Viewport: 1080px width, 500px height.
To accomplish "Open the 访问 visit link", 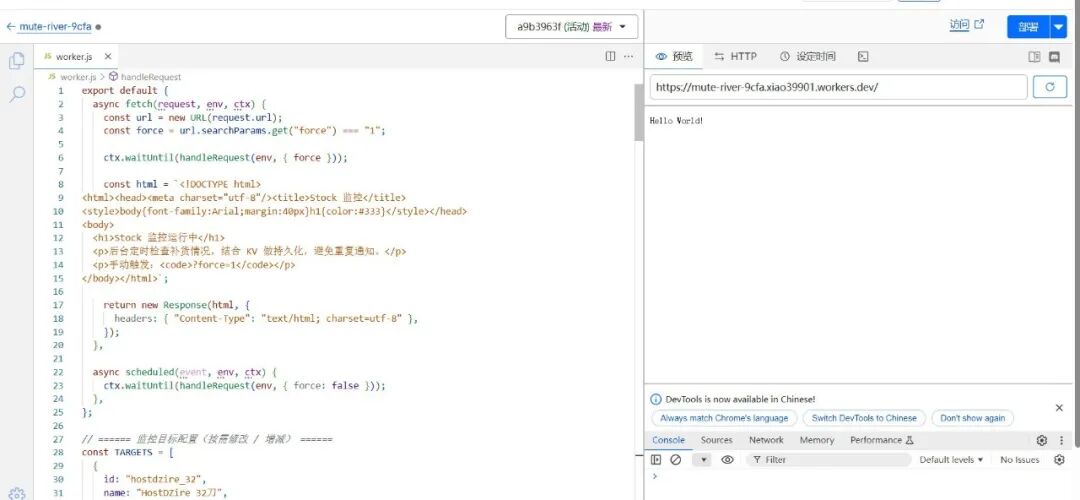I will pos(966,25).
